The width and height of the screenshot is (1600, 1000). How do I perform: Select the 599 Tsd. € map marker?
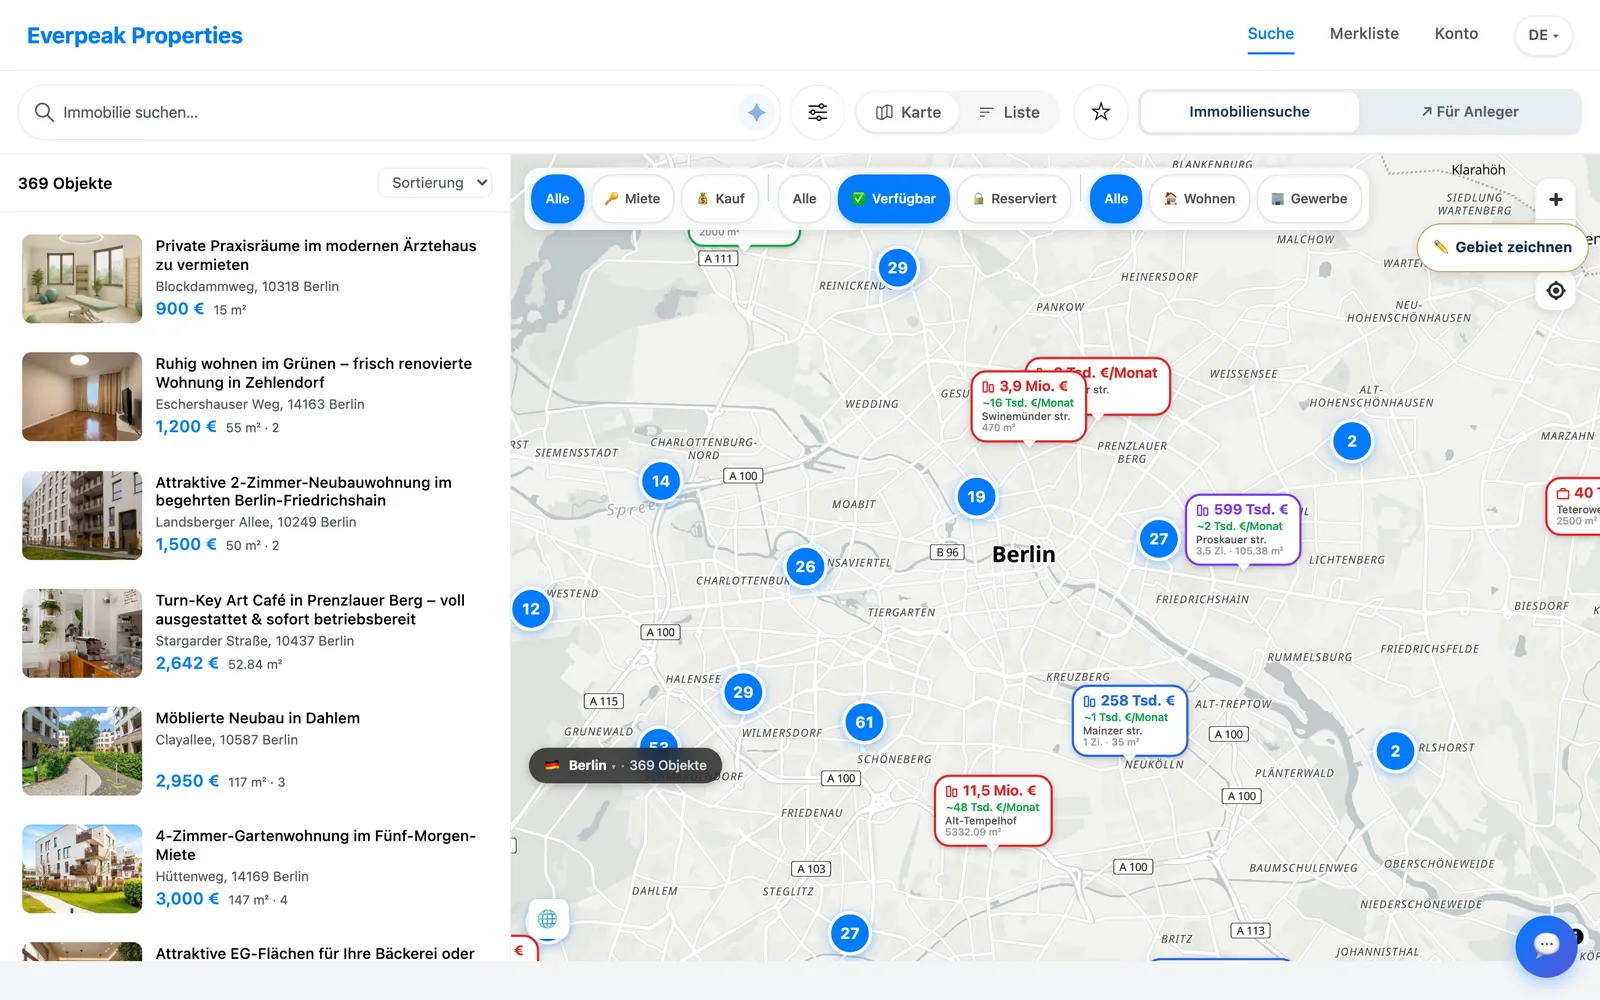(1242, 530)
